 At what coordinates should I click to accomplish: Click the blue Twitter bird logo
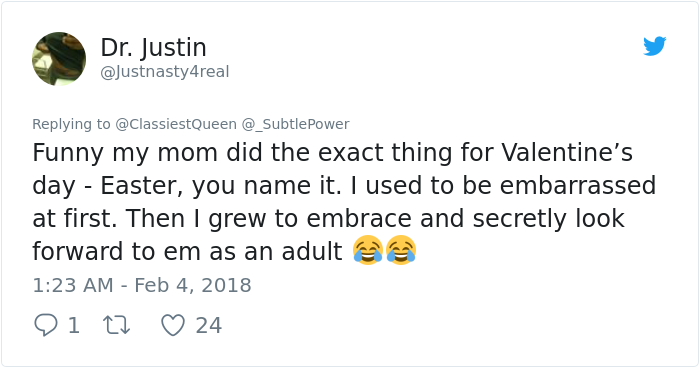click(x=654, y=46)
